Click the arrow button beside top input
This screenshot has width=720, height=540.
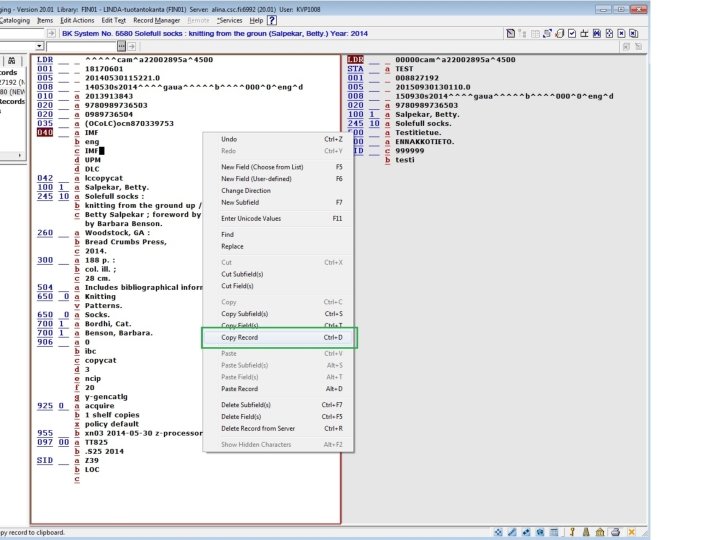(51, 34)
